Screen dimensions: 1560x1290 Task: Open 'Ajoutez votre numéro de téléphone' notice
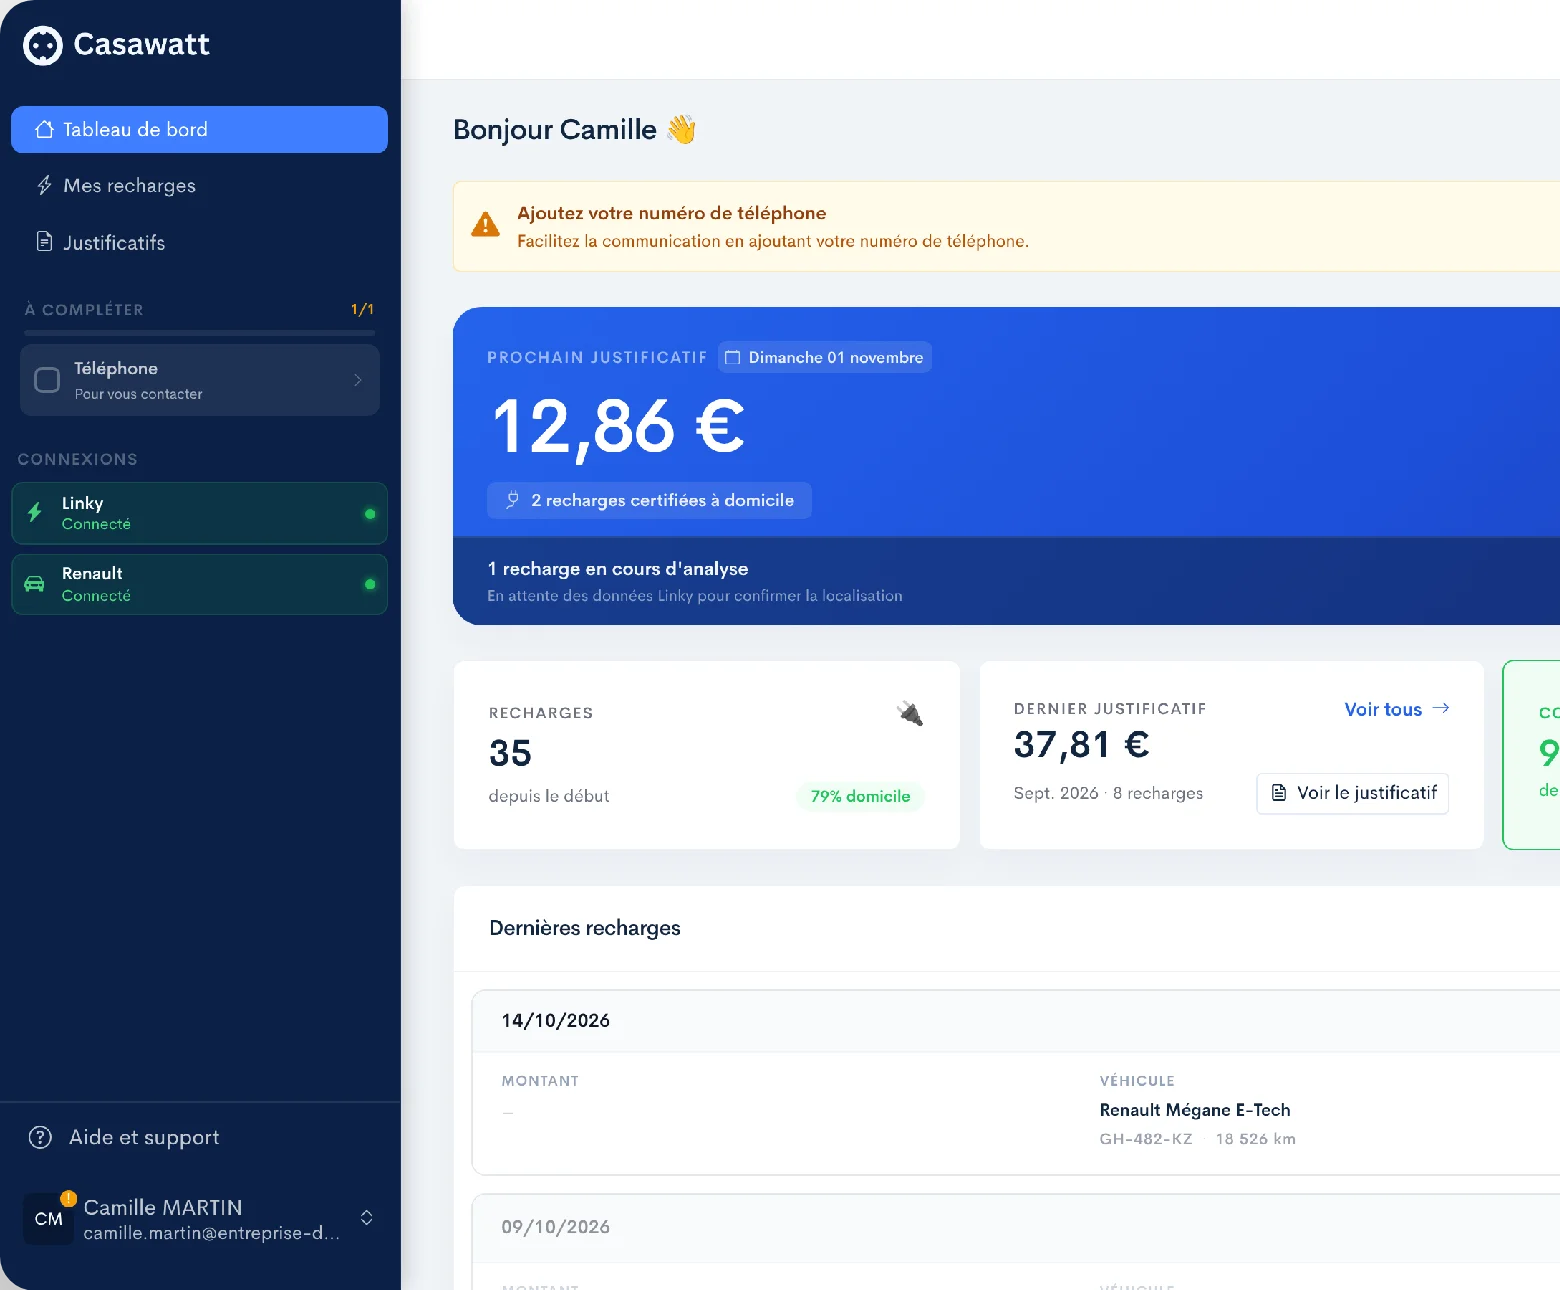pyautogui.click(x=1006, y=226)
